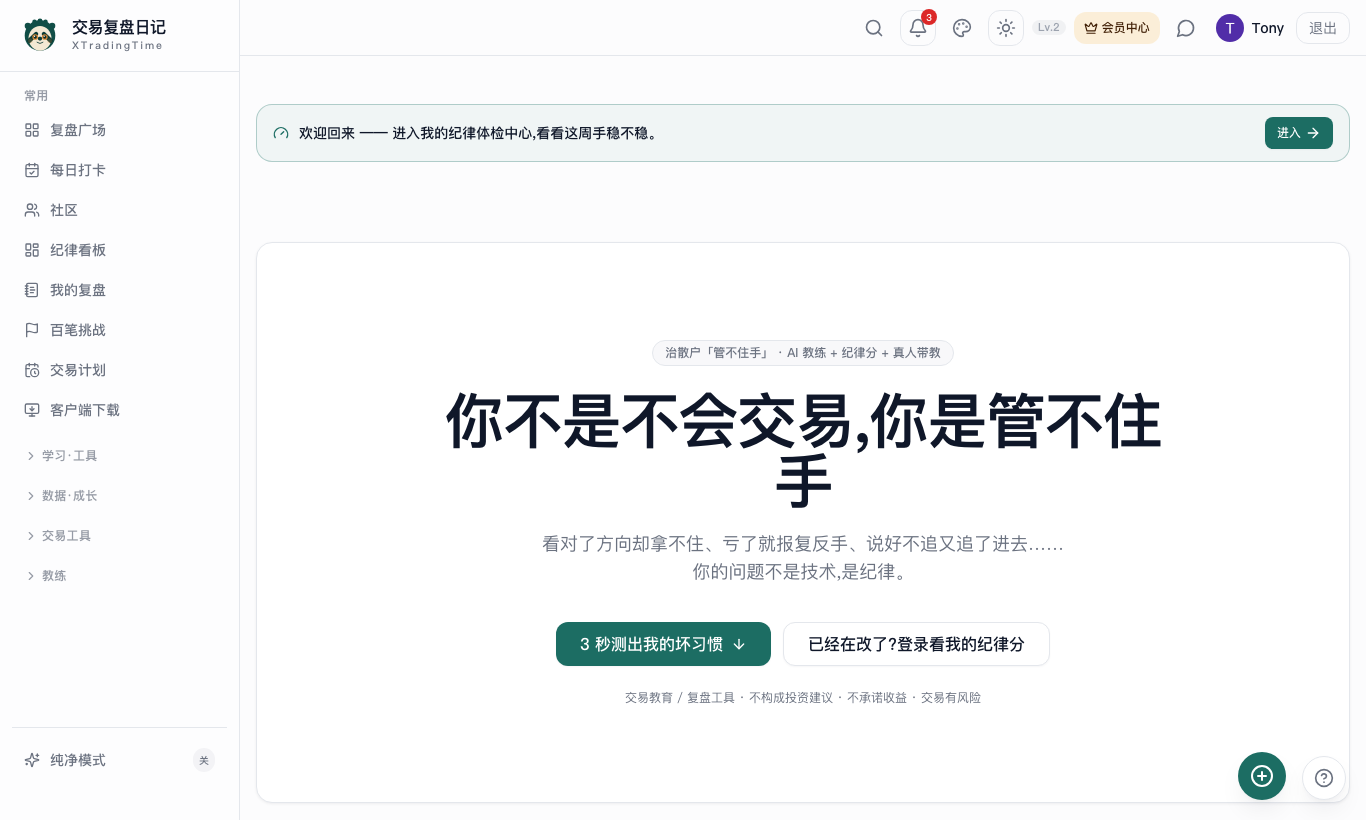Open 百笔挑战 challenge
The width and height of the screenshot is (1366, 820).
pos(120,330)
